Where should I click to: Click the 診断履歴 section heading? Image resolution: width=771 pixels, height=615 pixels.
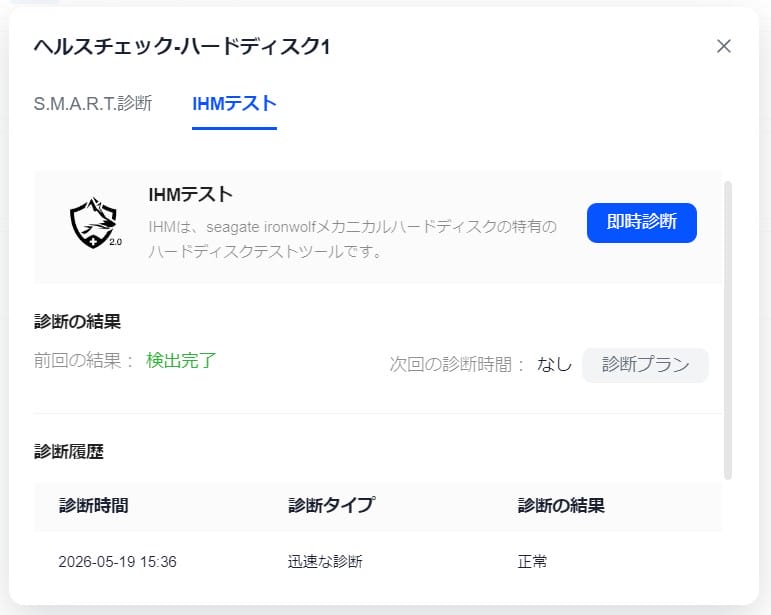point(69,451)
